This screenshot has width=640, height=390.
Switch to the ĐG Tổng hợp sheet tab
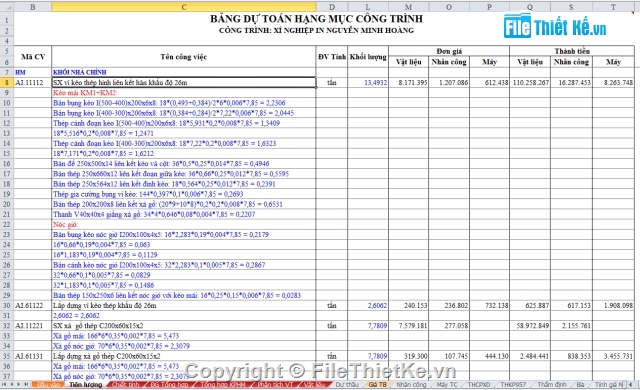click(169, 384)
